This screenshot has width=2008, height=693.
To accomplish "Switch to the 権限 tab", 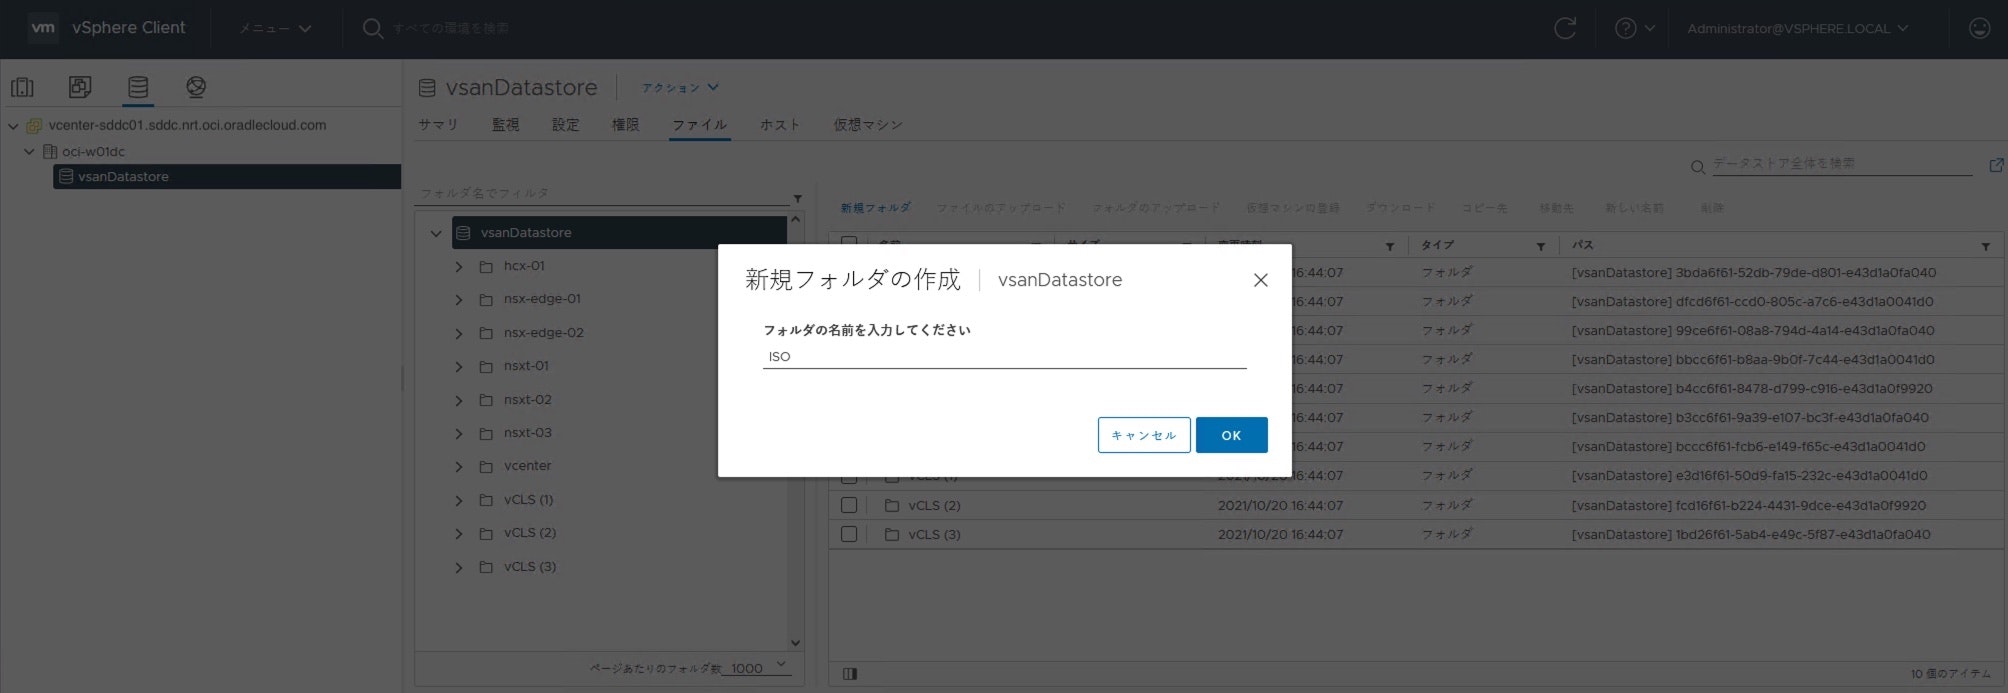I will click(625, 124).
